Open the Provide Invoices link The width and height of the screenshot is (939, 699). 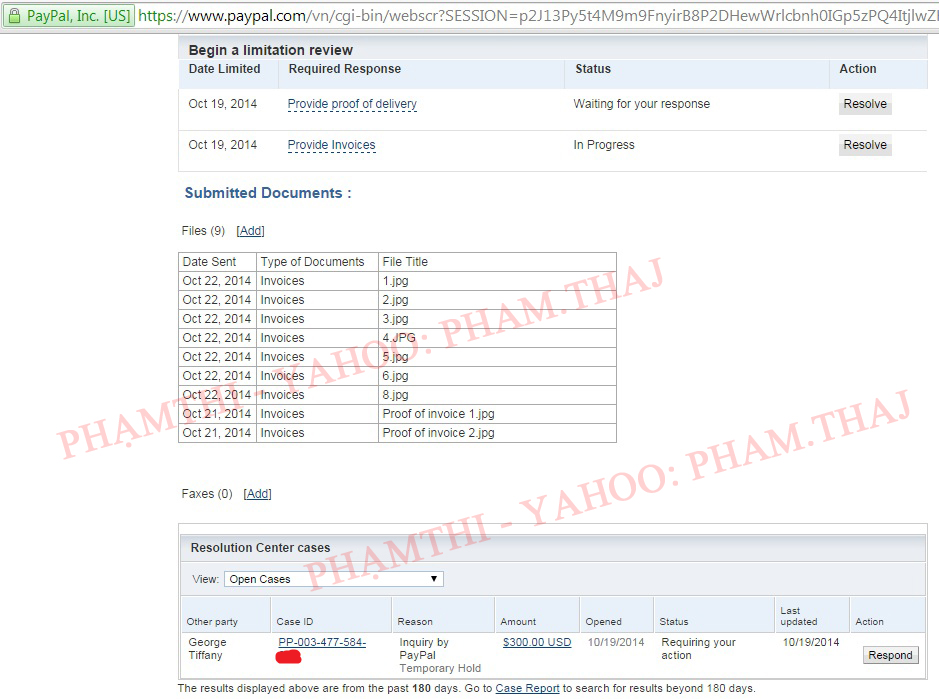pyautogui.click(x=332, y=145)
